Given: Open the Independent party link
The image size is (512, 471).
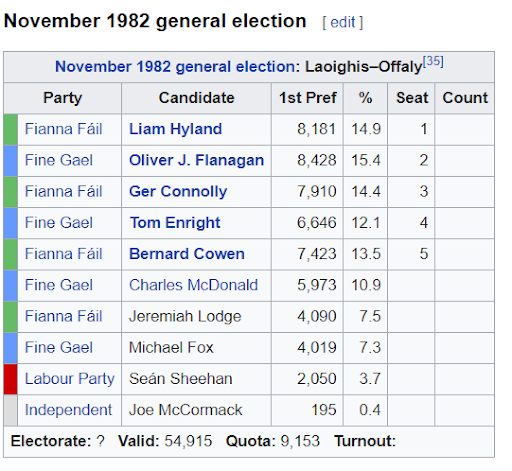Looking at the screenshot, I should pyautogui.click(x=68, y=410).
